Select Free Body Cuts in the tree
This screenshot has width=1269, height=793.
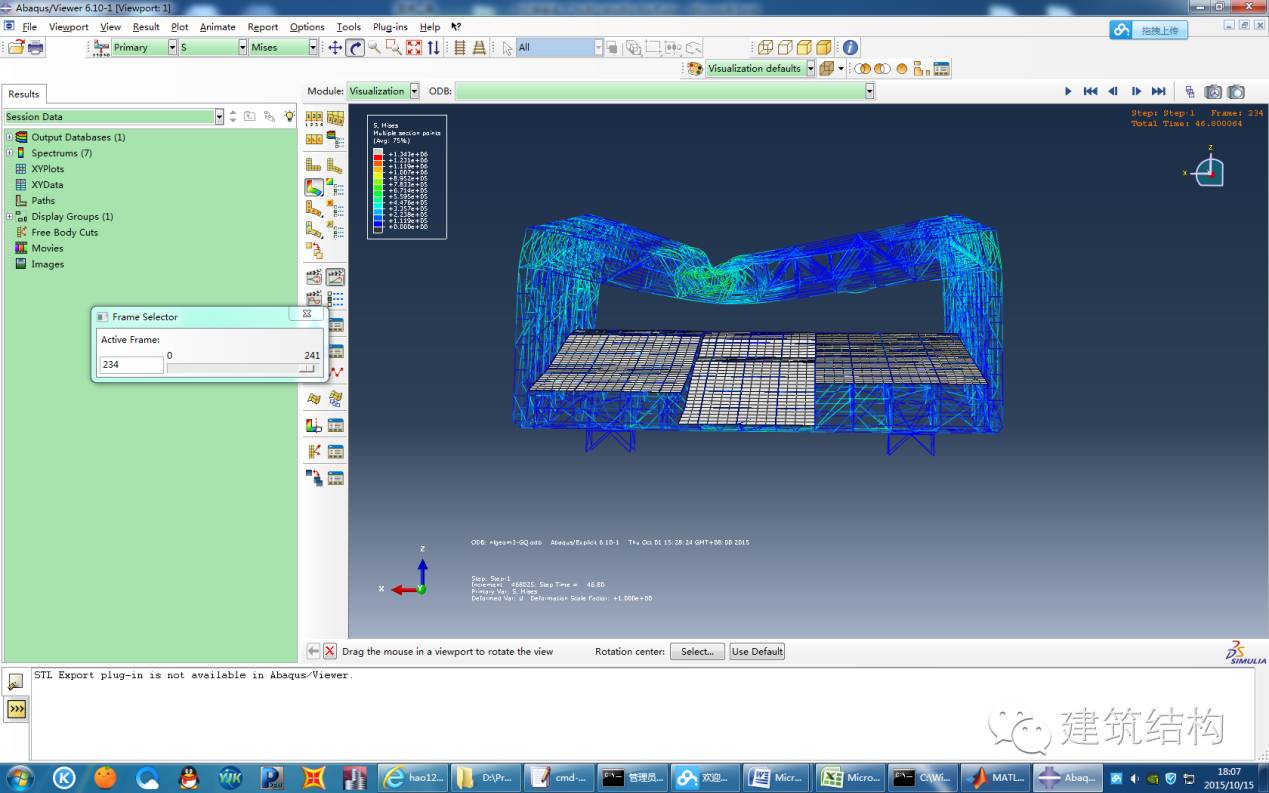pyautogui.click(x=64, y=232)
